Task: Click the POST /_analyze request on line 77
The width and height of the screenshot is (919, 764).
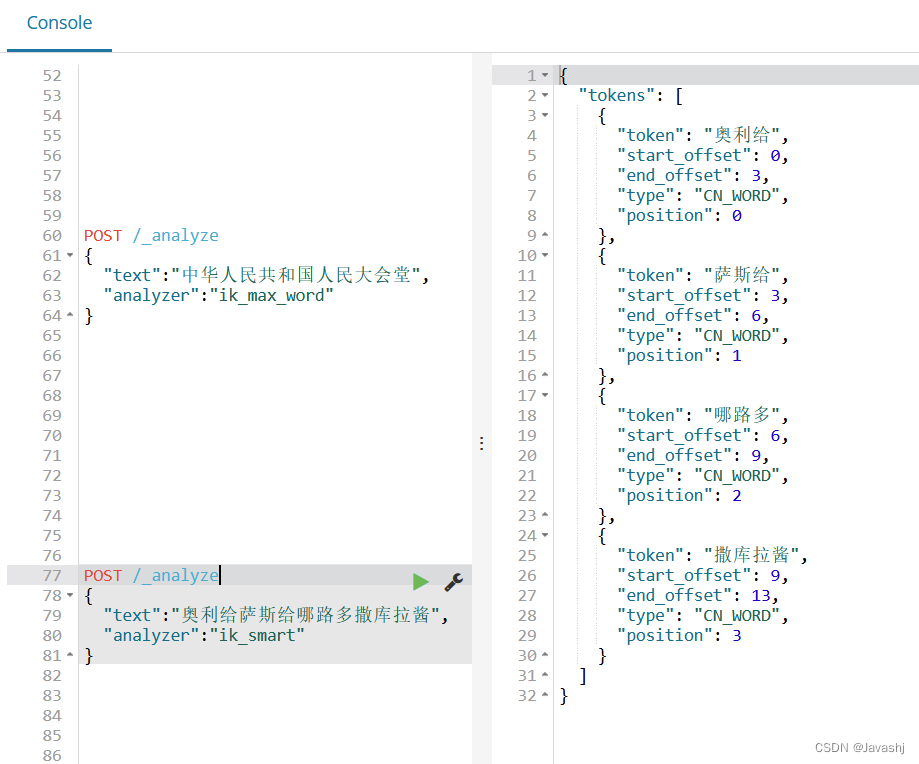Action: 151,575
